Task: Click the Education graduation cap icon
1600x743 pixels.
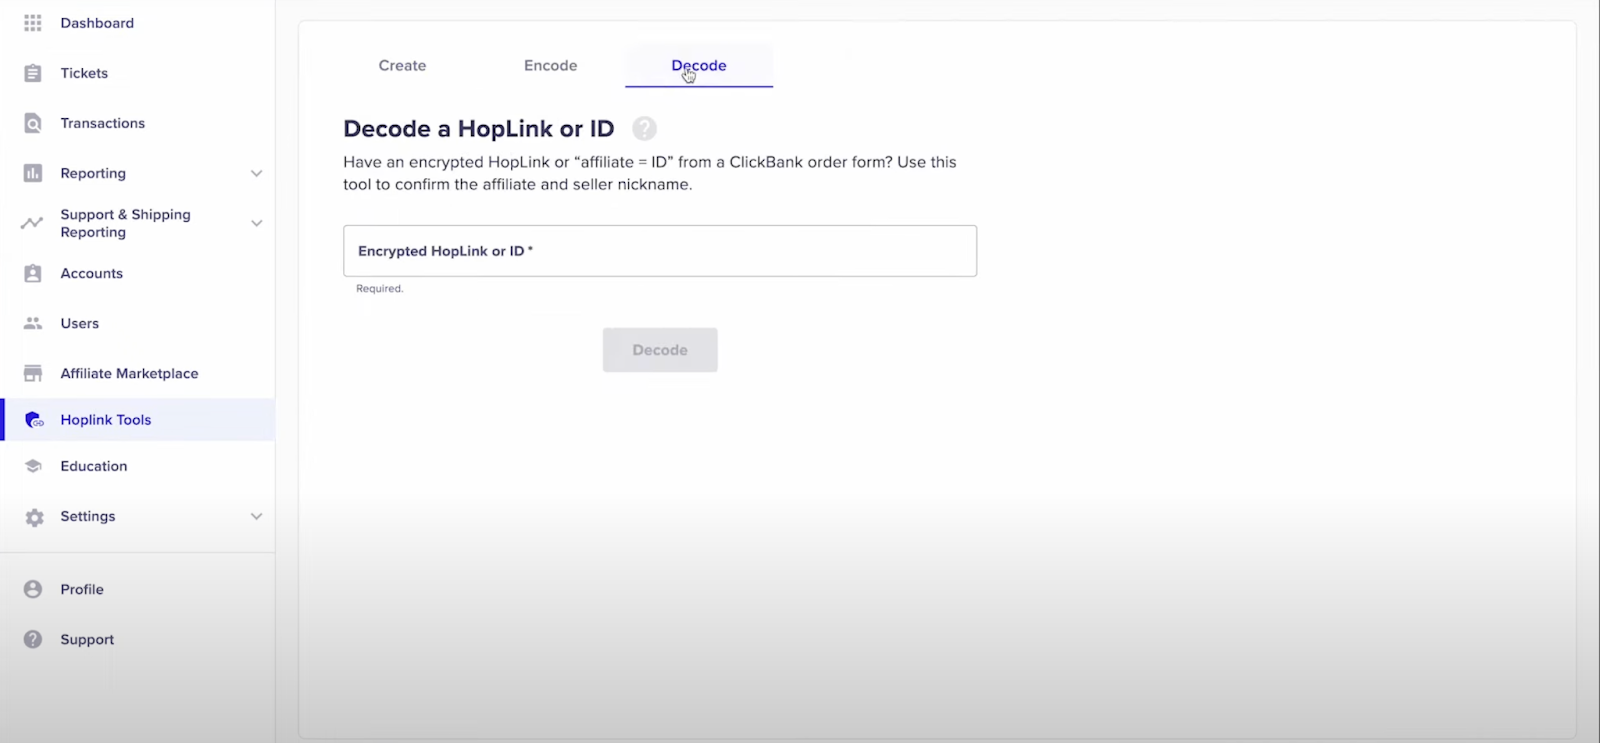Action: [33, 466]
